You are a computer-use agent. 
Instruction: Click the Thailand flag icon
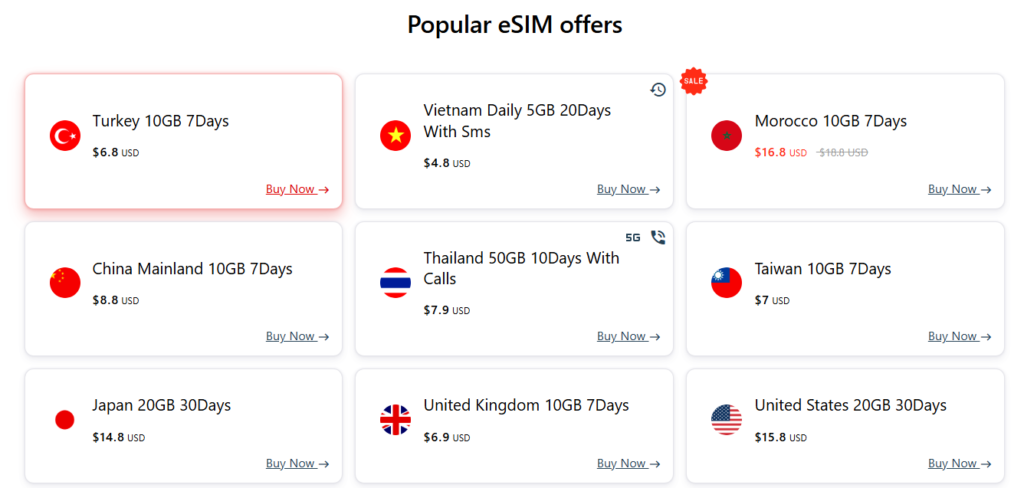tap(396, 283)
